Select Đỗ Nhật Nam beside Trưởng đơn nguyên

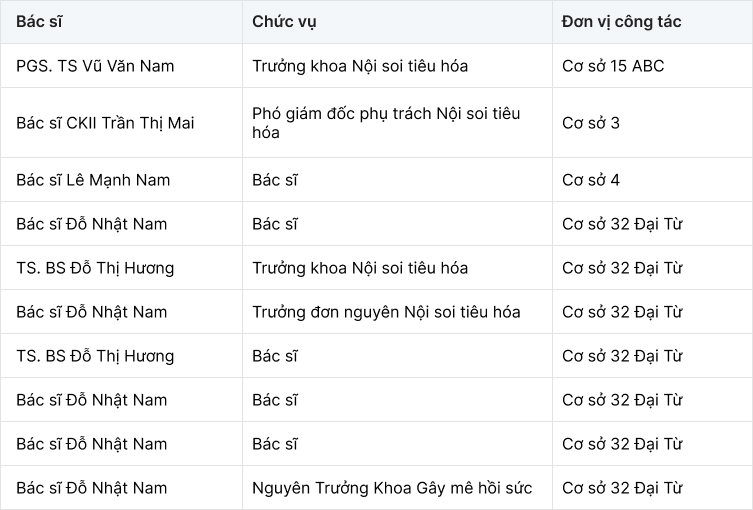point(92,312)
